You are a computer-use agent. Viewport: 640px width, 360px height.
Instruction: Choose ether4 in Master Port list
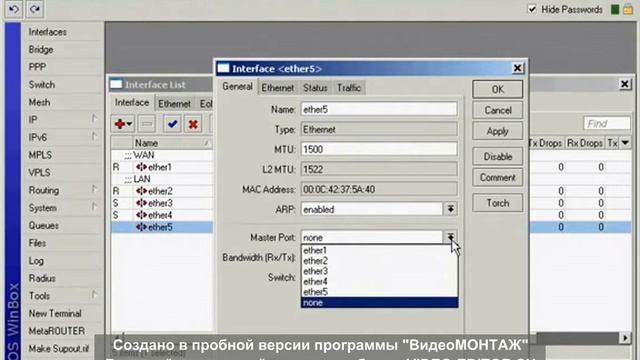click(x=379, y=282)
